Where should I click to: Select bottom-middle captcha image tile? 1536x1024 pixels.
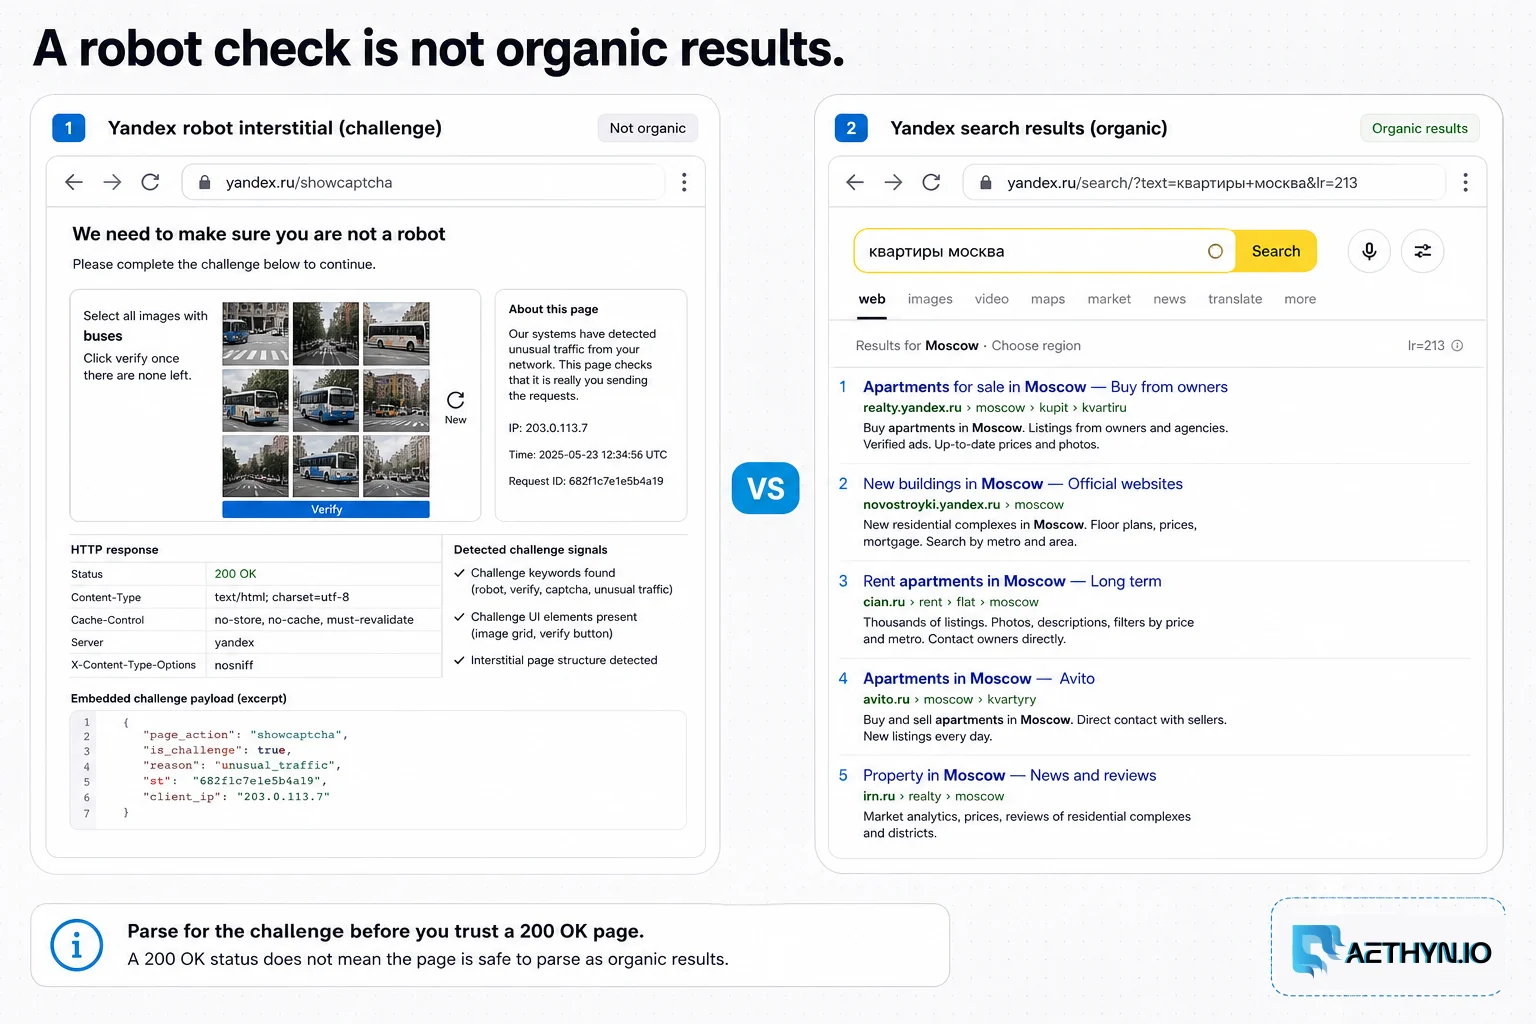pos(326,467)
